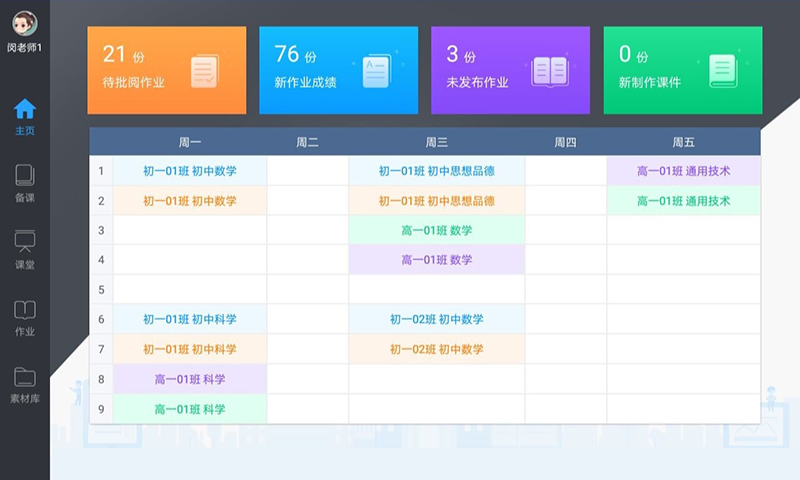Open the orange 21 份 待批阅作业 card
Image resolution: width=800 pixels, height=480 pixels.
pyautogui.click(x=166, y=70)
